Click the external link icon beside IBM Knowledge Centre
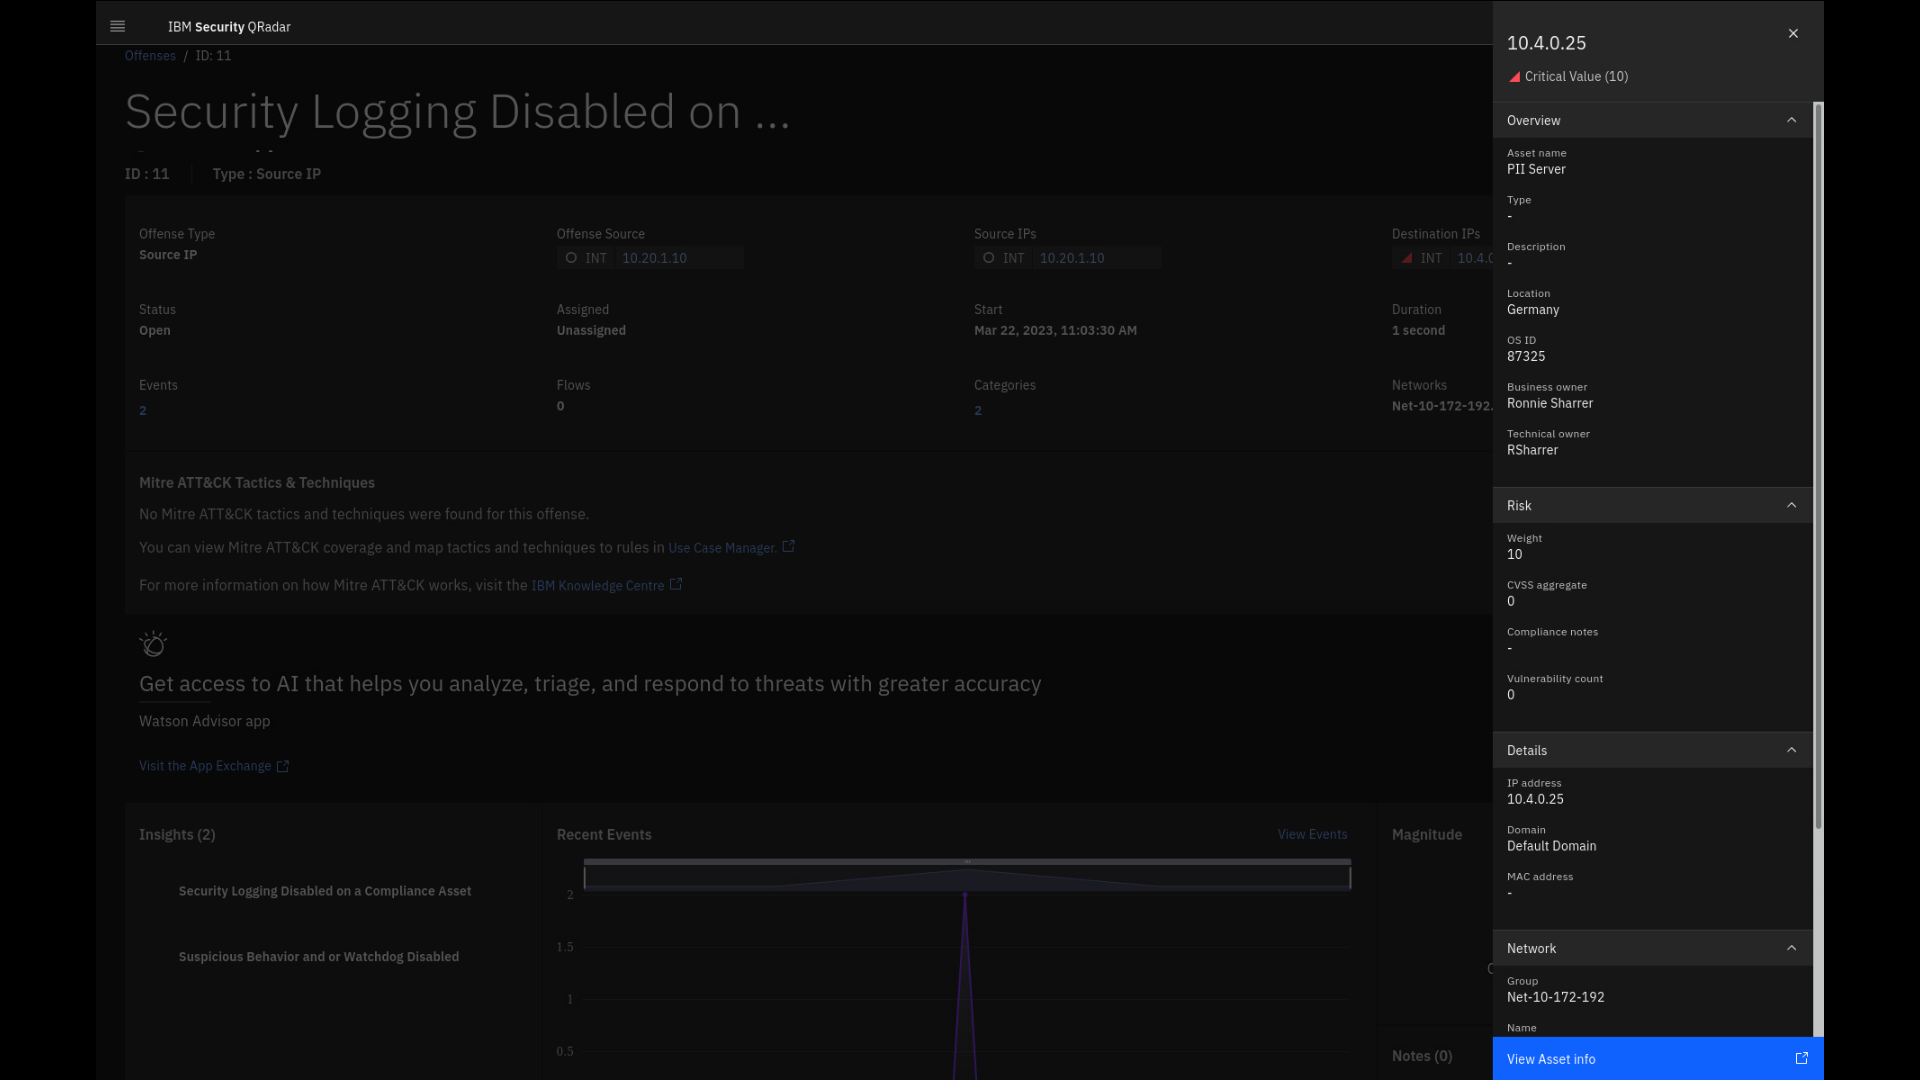 point(676,584)
